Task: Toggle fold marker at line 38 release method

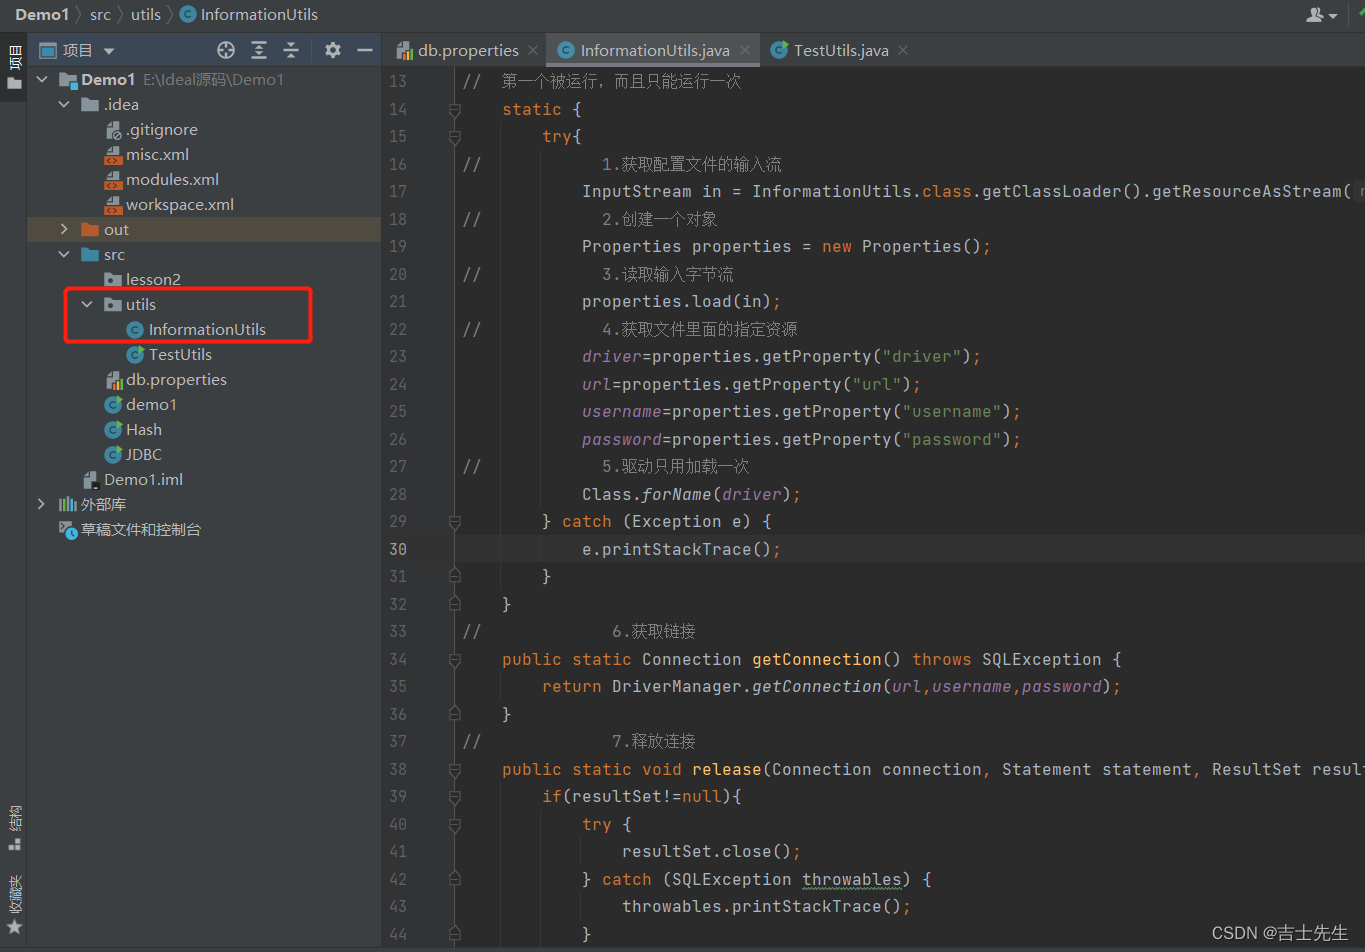Action: [455, 770]
